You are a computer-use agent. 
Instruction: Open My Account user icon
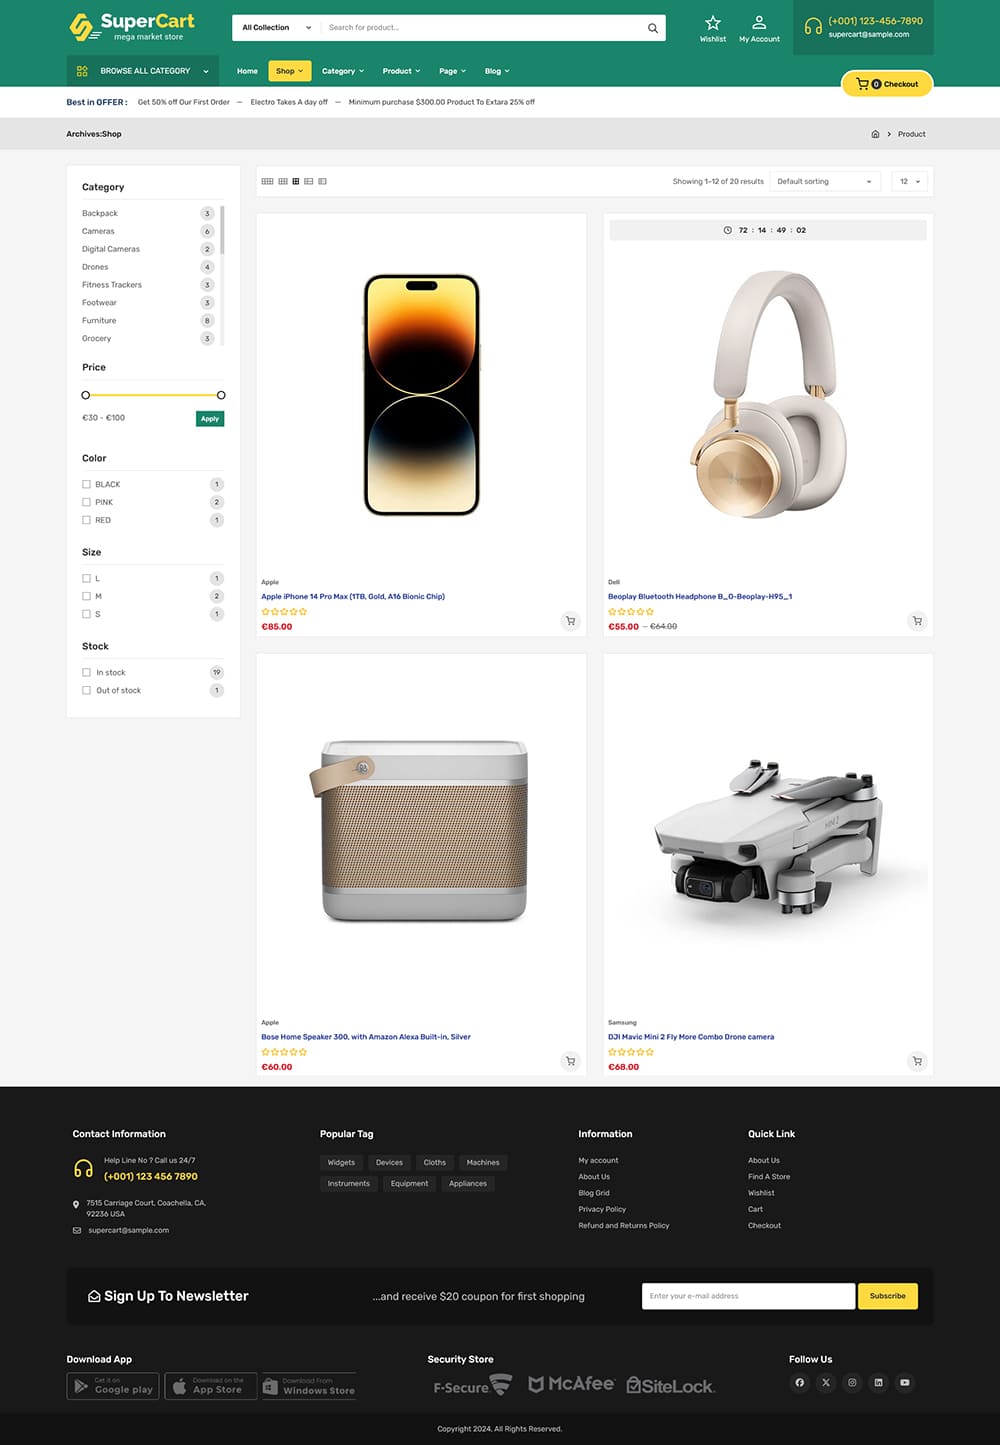coord(759,22)
